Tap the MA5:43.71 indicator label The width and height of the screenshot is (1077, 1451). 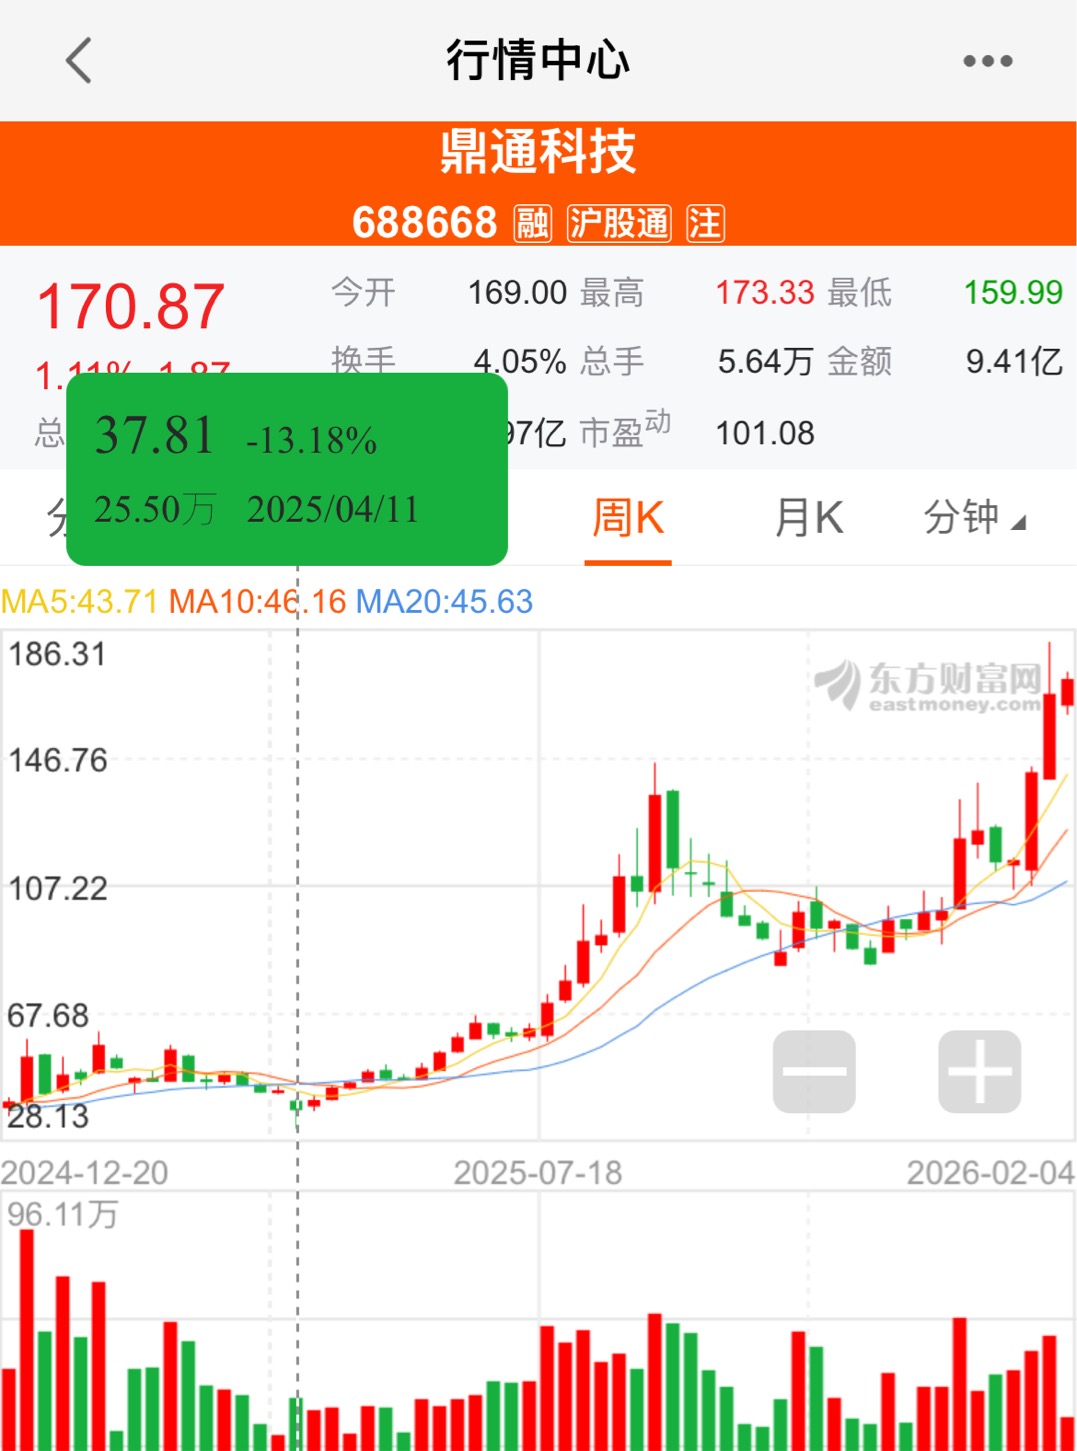point(80,601)
